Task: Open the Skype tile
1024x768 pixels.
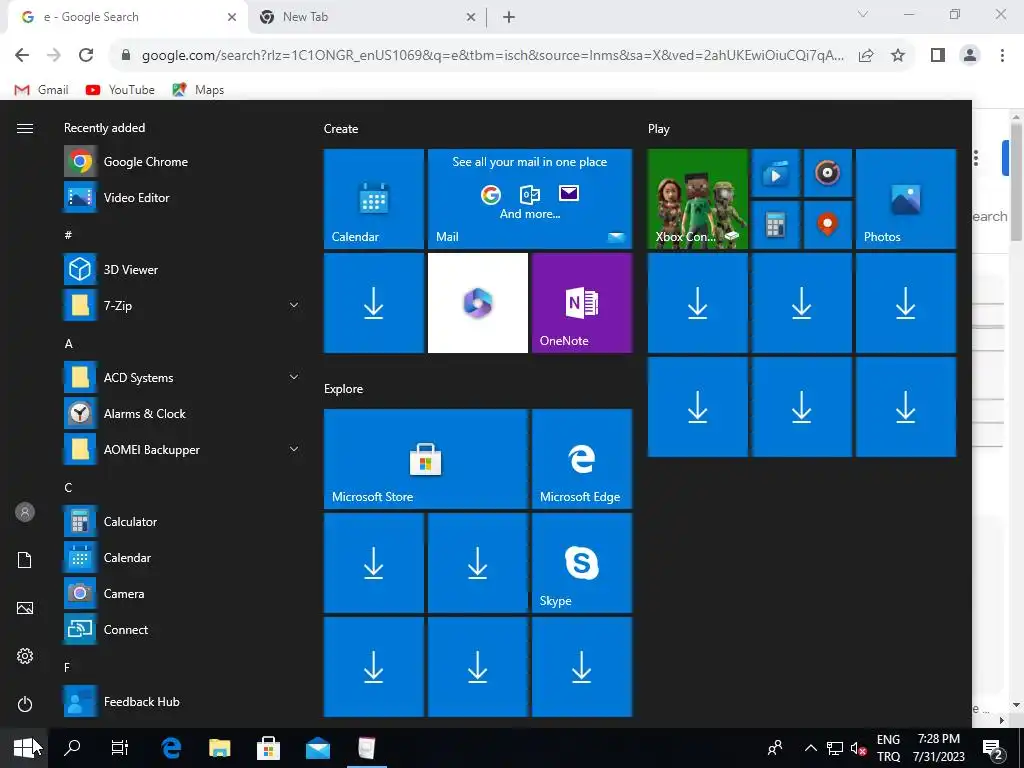Action: 582,563
